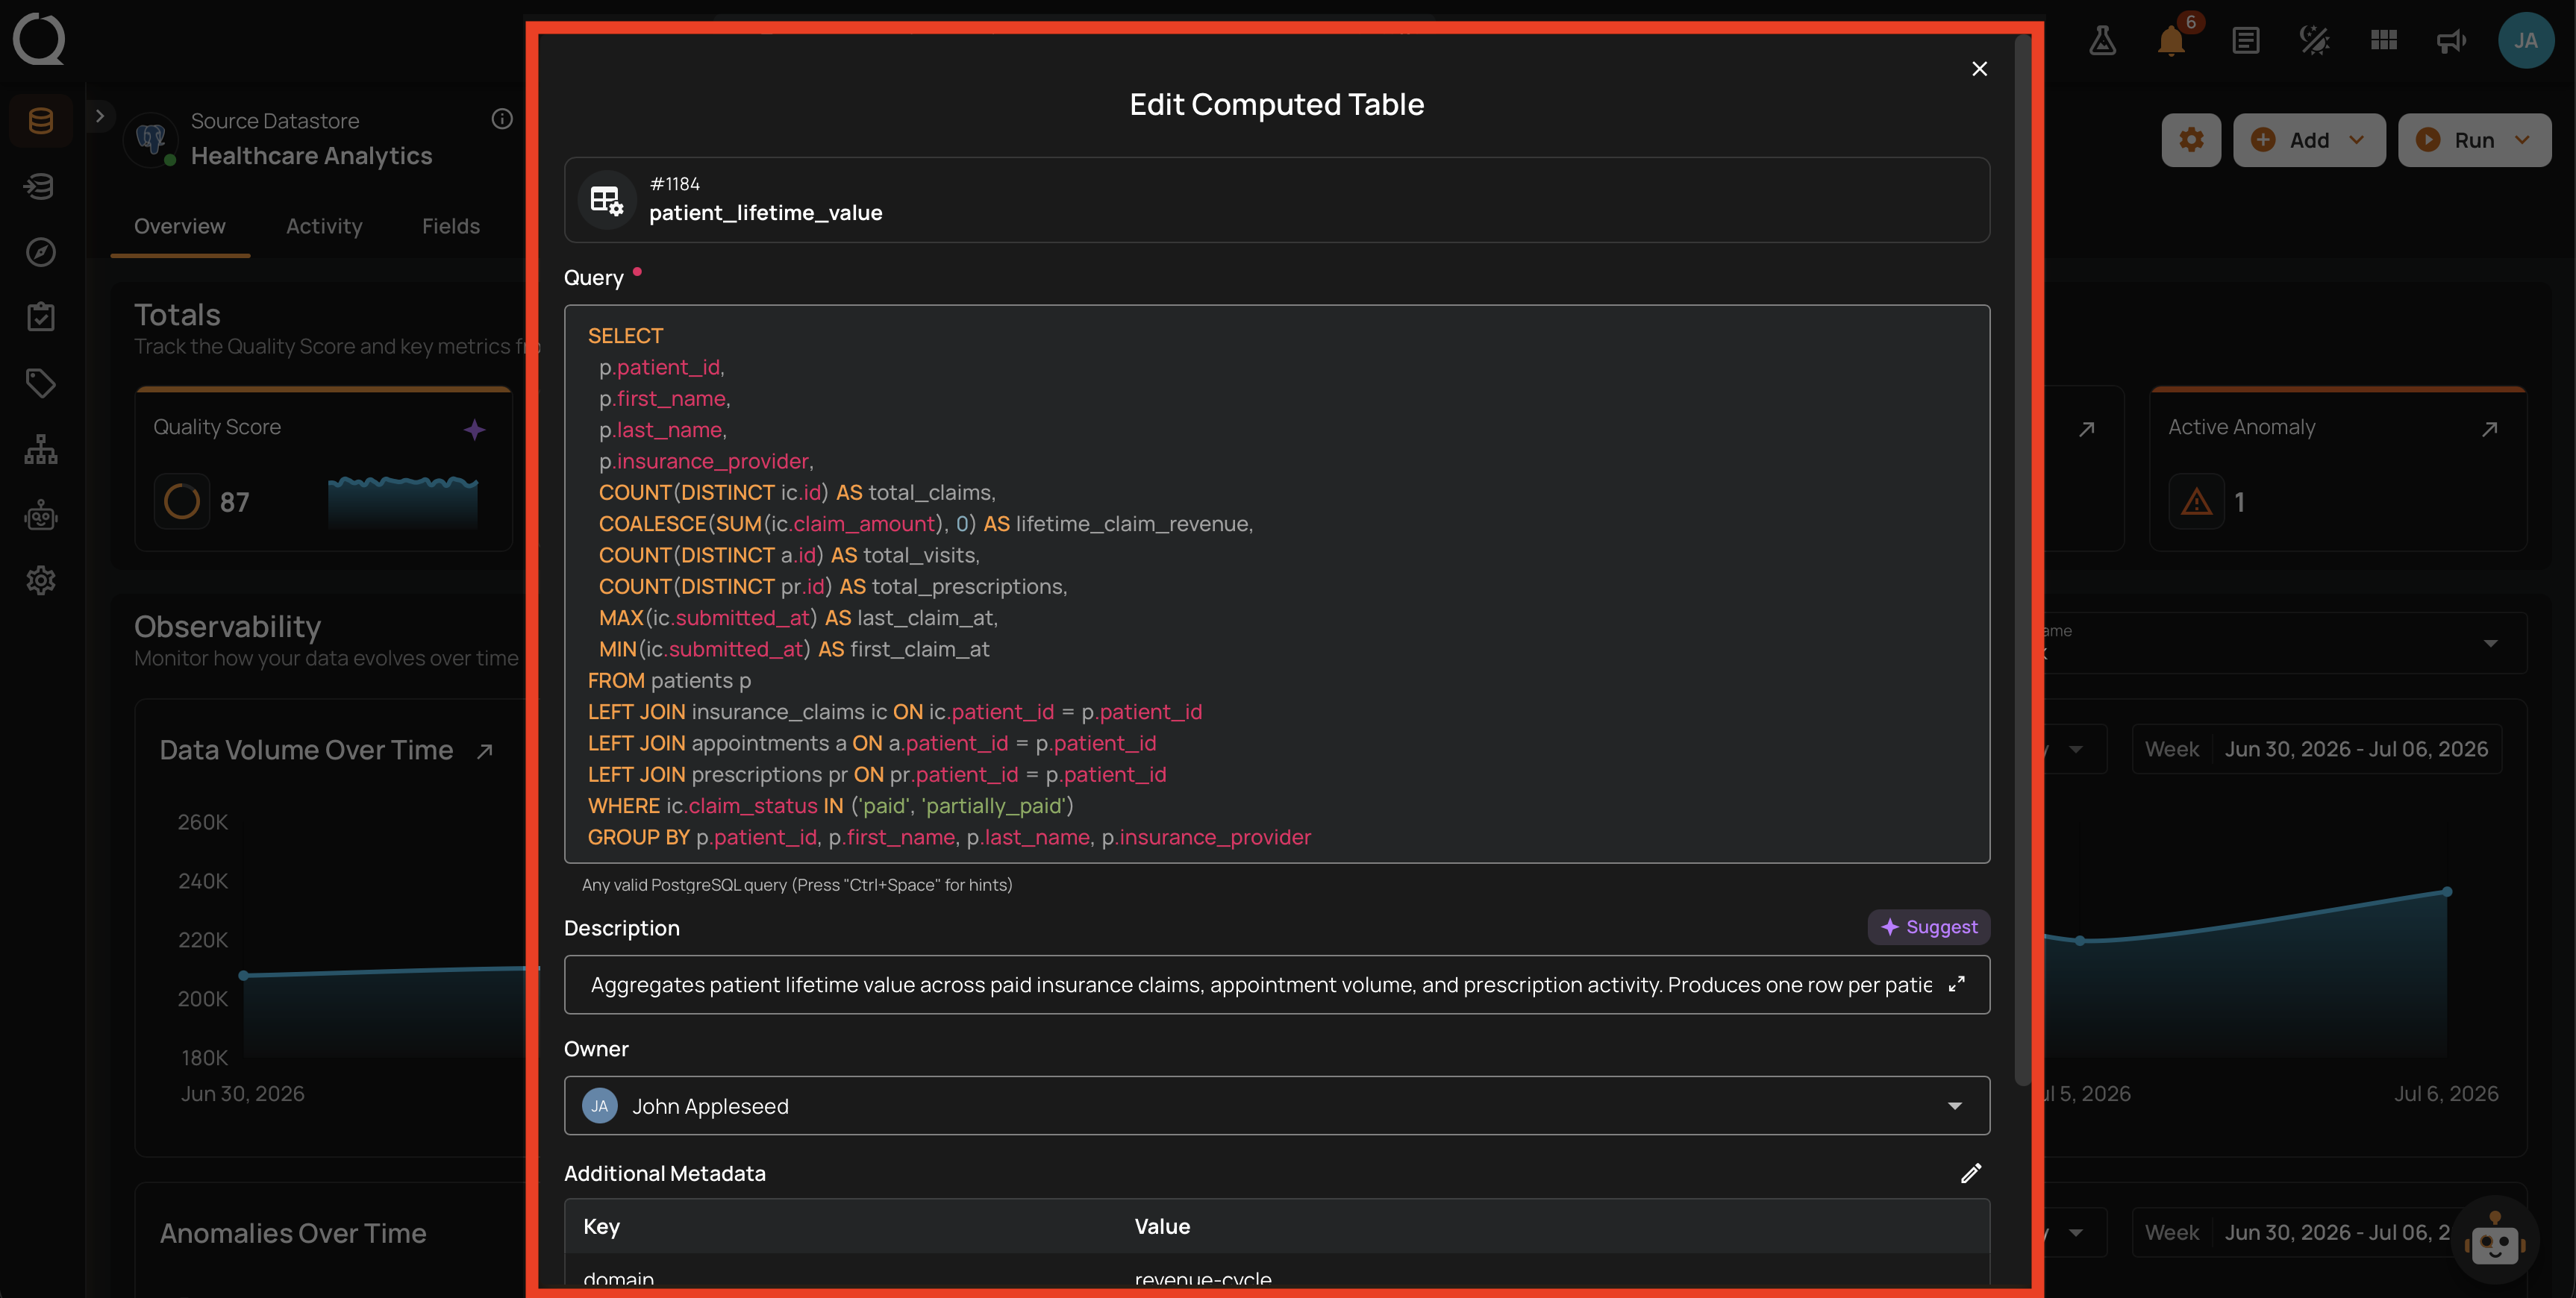Edit Additional Metadata with pencil icon

pyautogui.click(x=1970, y=1173)
